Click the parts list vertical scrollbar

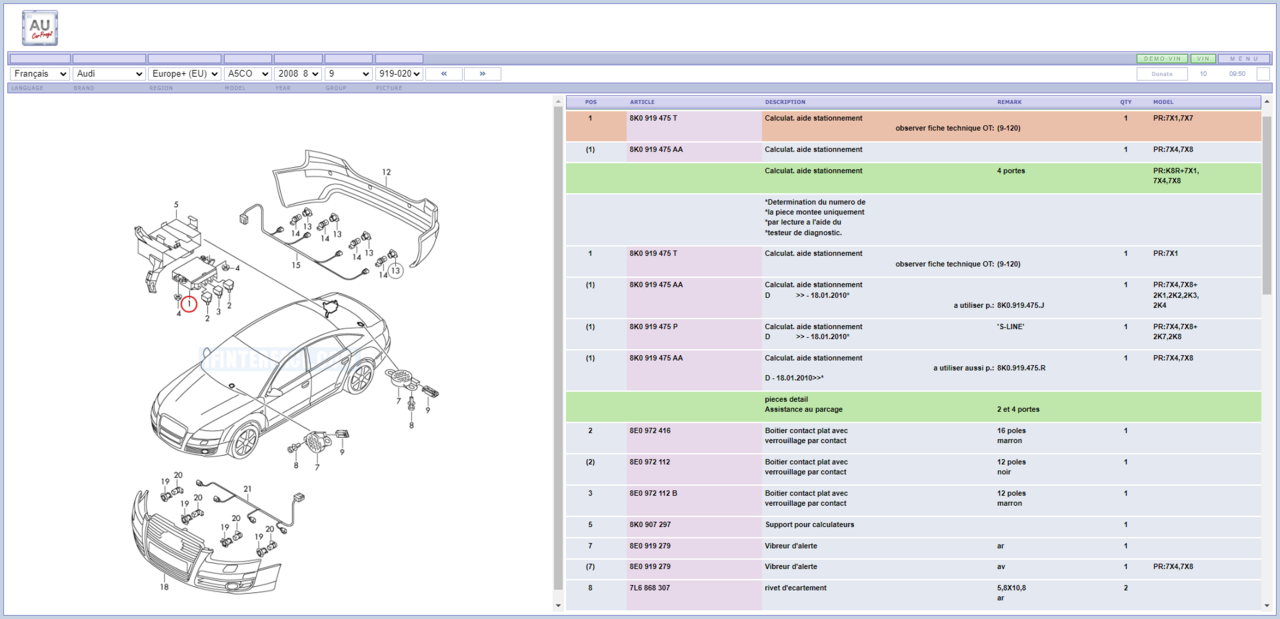pos(1266,350)
